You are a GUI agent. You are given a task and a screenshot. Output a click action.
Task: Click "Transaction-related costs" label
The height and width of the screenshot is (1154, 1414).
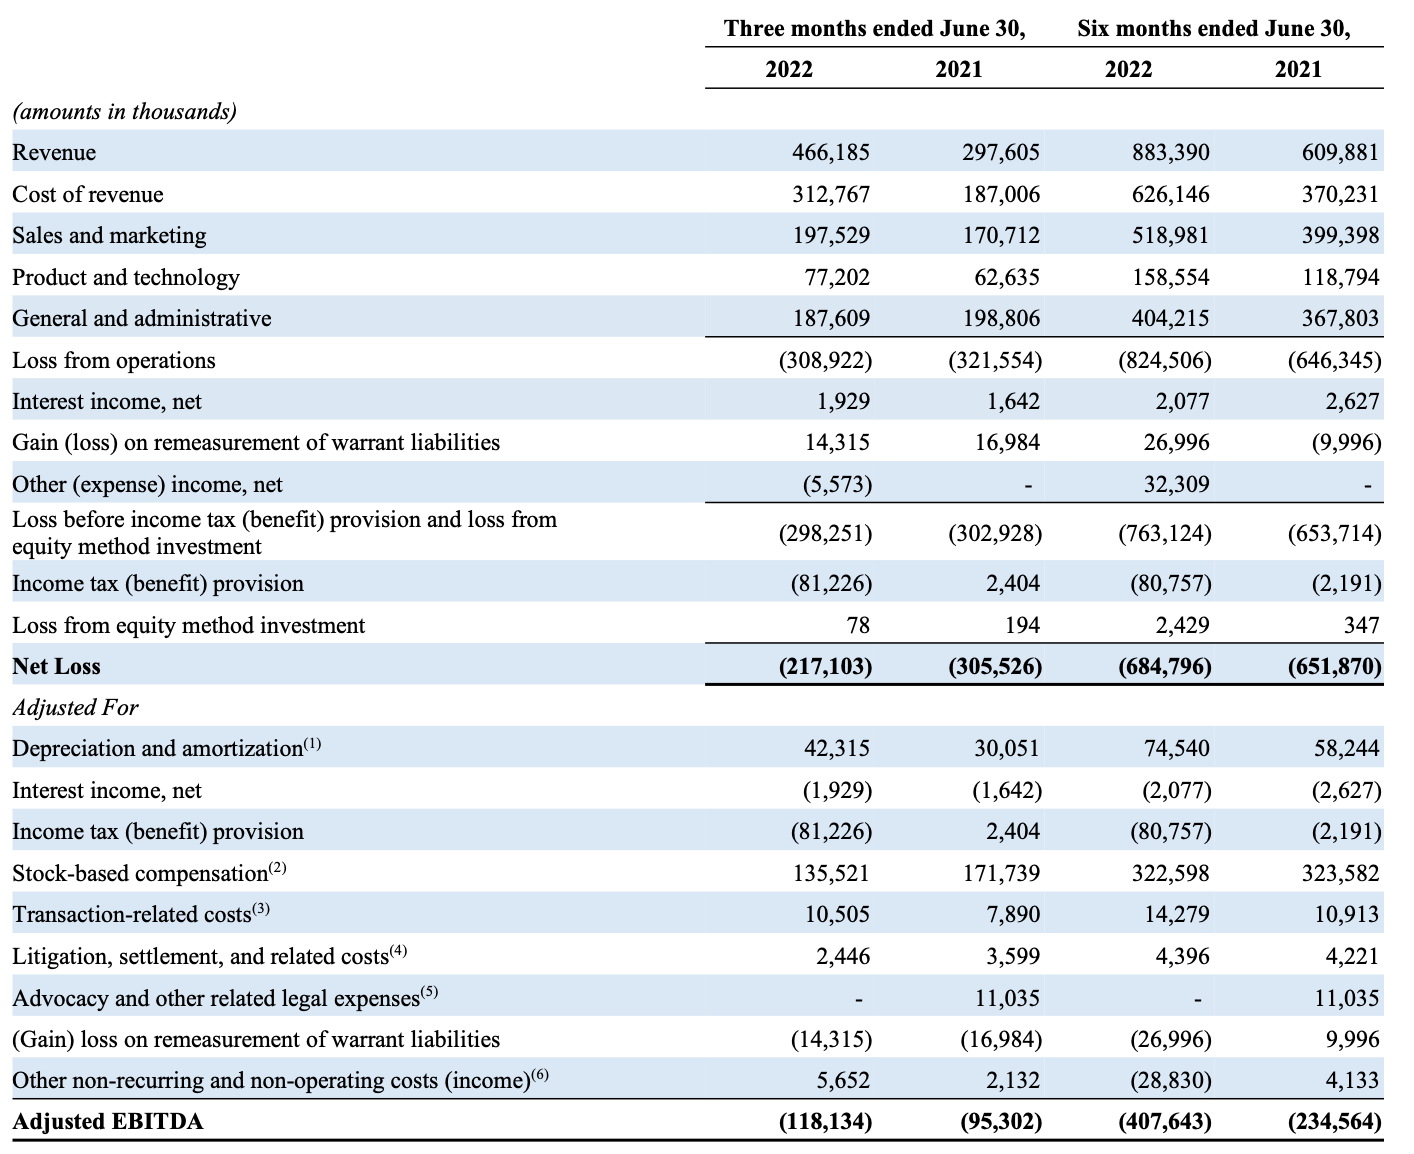[x=141, y=914]
